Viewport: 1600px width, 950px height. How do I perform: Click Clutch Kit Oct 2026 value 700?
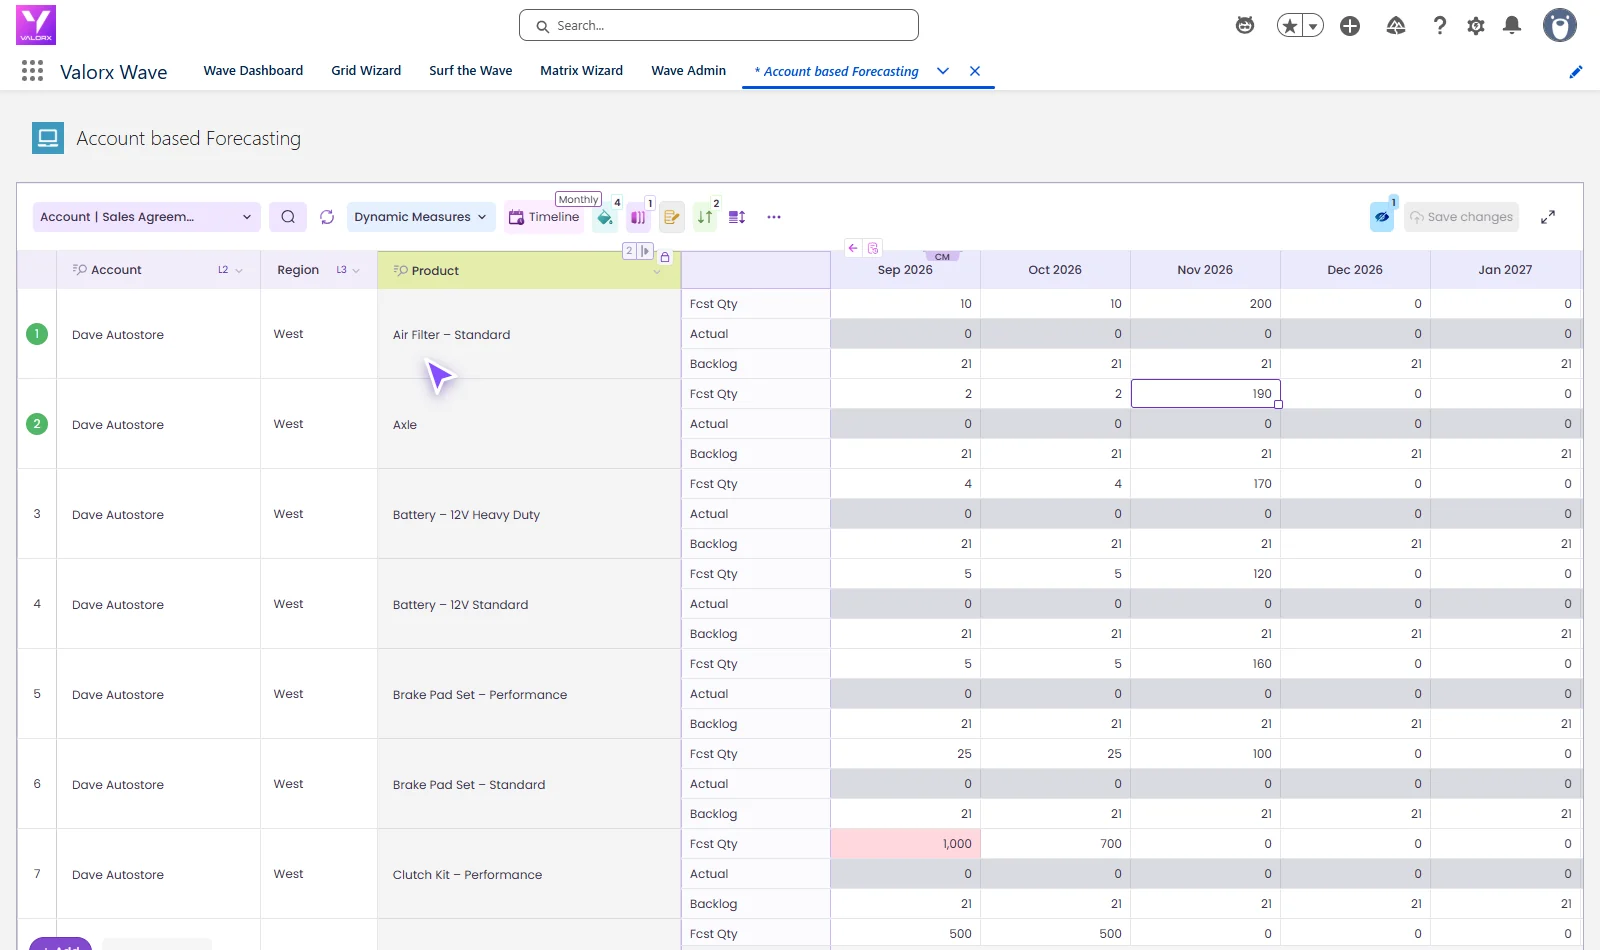click(x=1055, y=844)
